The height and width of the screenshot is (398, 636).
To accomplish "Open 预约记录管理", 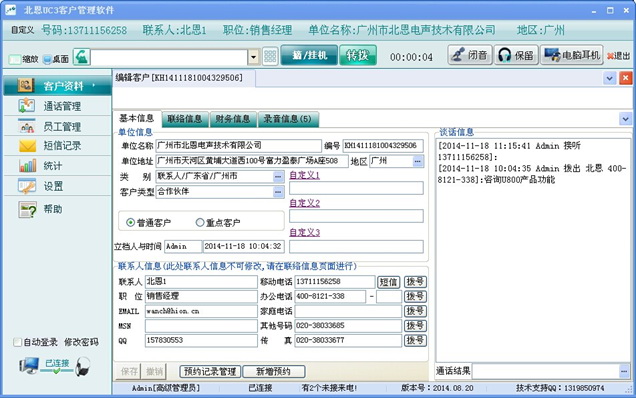I will click(210, 371).
